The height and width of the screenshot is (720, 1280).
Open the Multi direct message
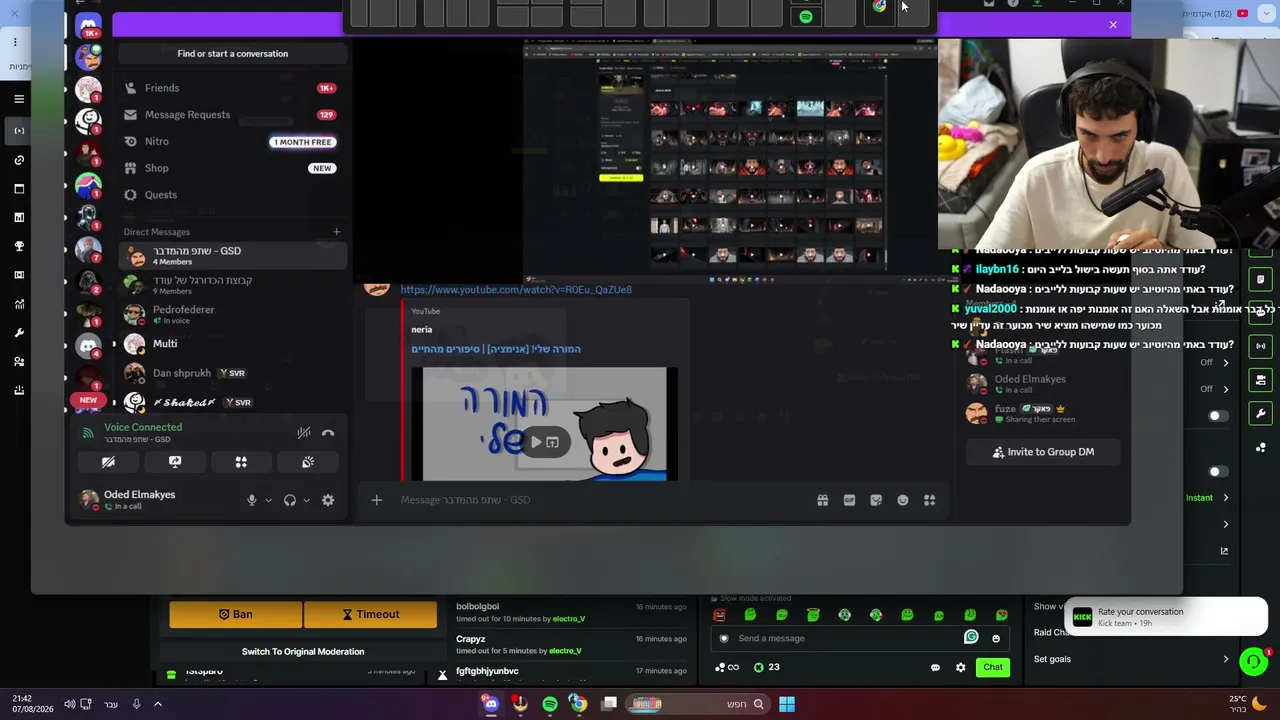[232, 344]
